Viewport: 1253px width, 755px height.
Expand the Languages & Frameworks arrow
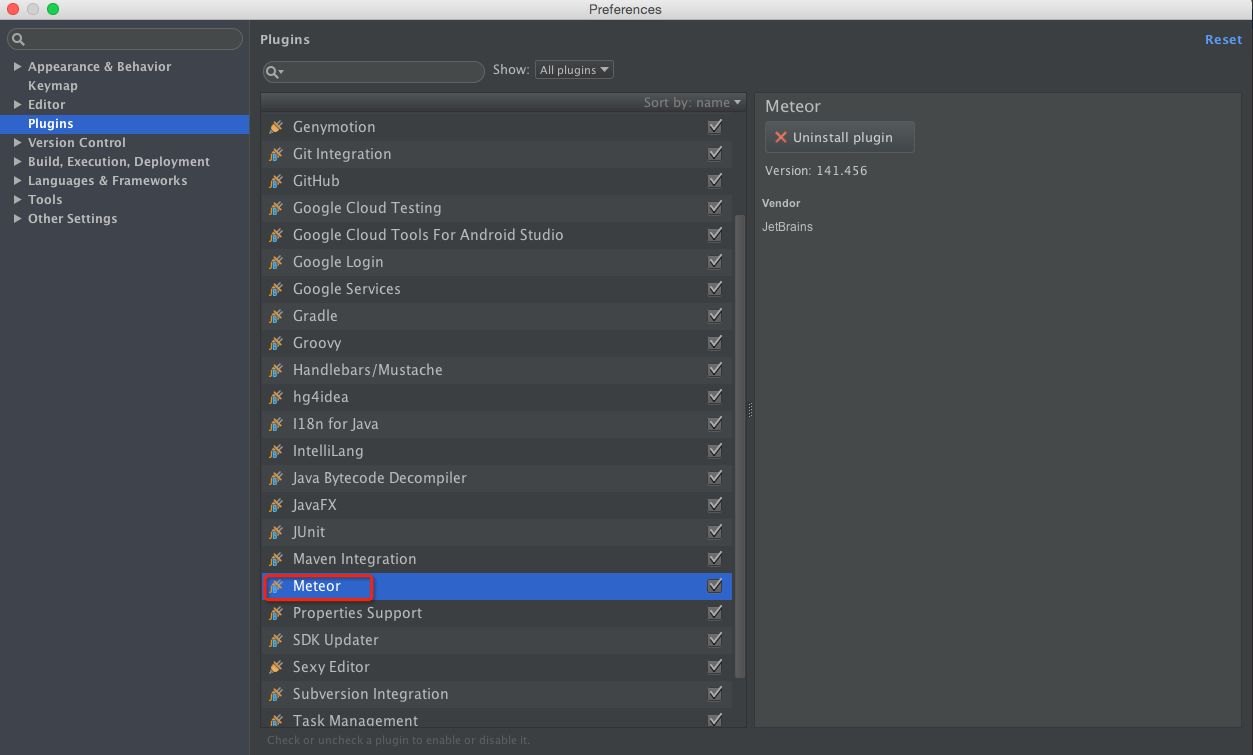pyautogui.click(x=17, y=181)
